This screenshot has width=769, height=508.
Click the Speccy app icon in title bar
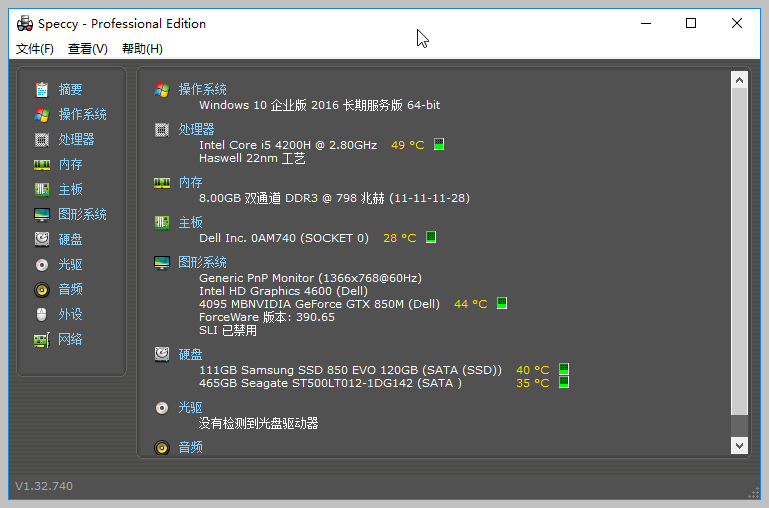(x=25, y=23)
